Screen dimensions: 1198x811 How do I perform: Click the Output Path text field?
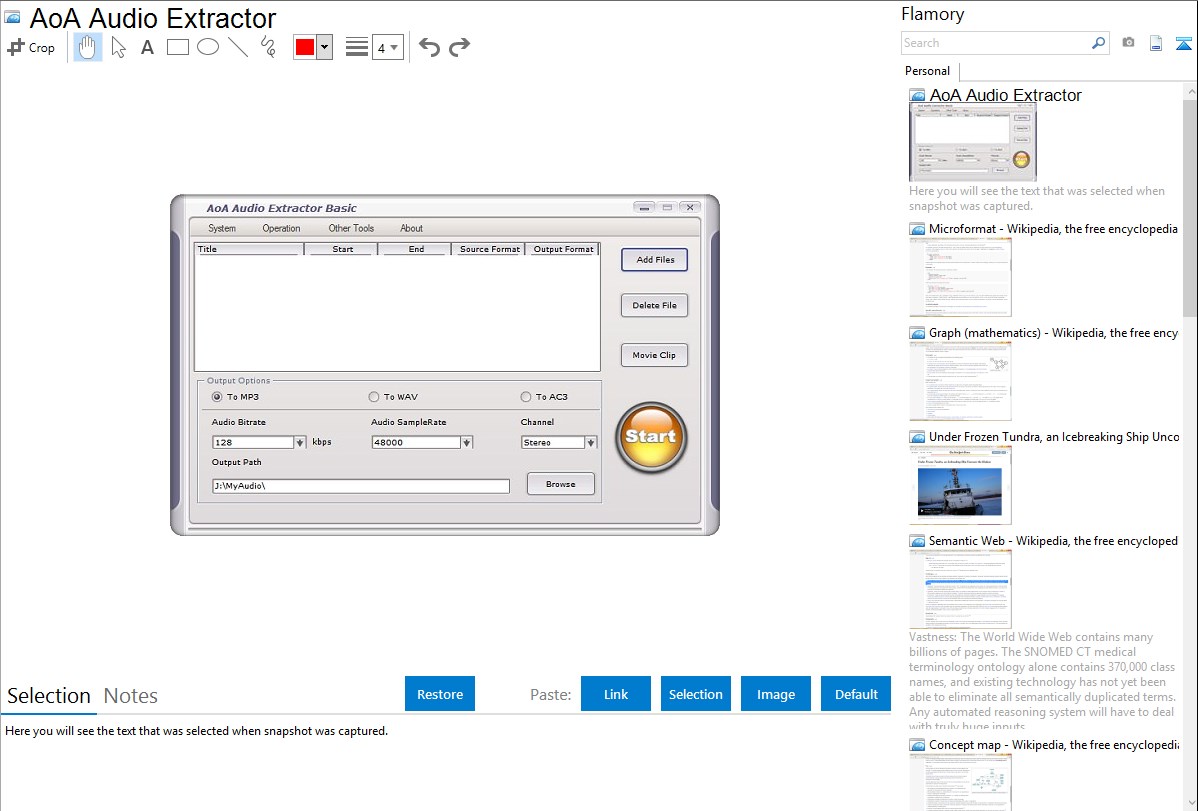click(361, 486)
